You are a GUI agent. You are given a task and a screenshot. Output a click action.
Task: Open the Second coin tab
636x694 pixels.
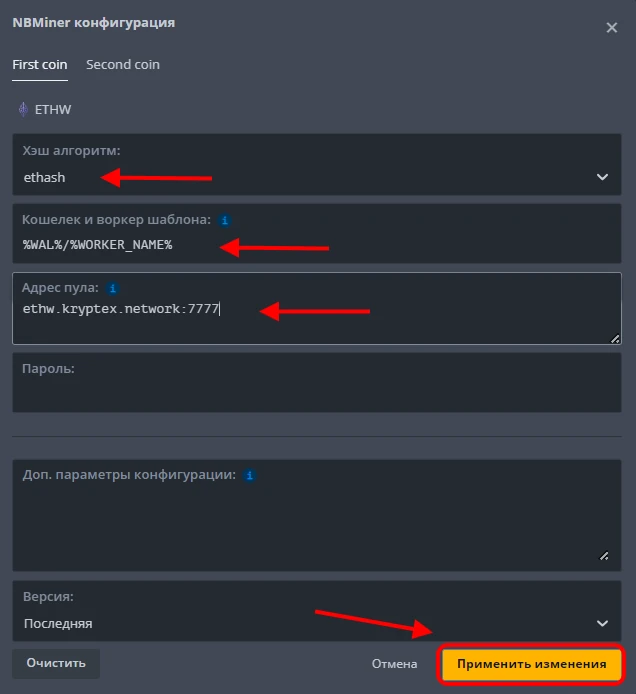[122, 65]
